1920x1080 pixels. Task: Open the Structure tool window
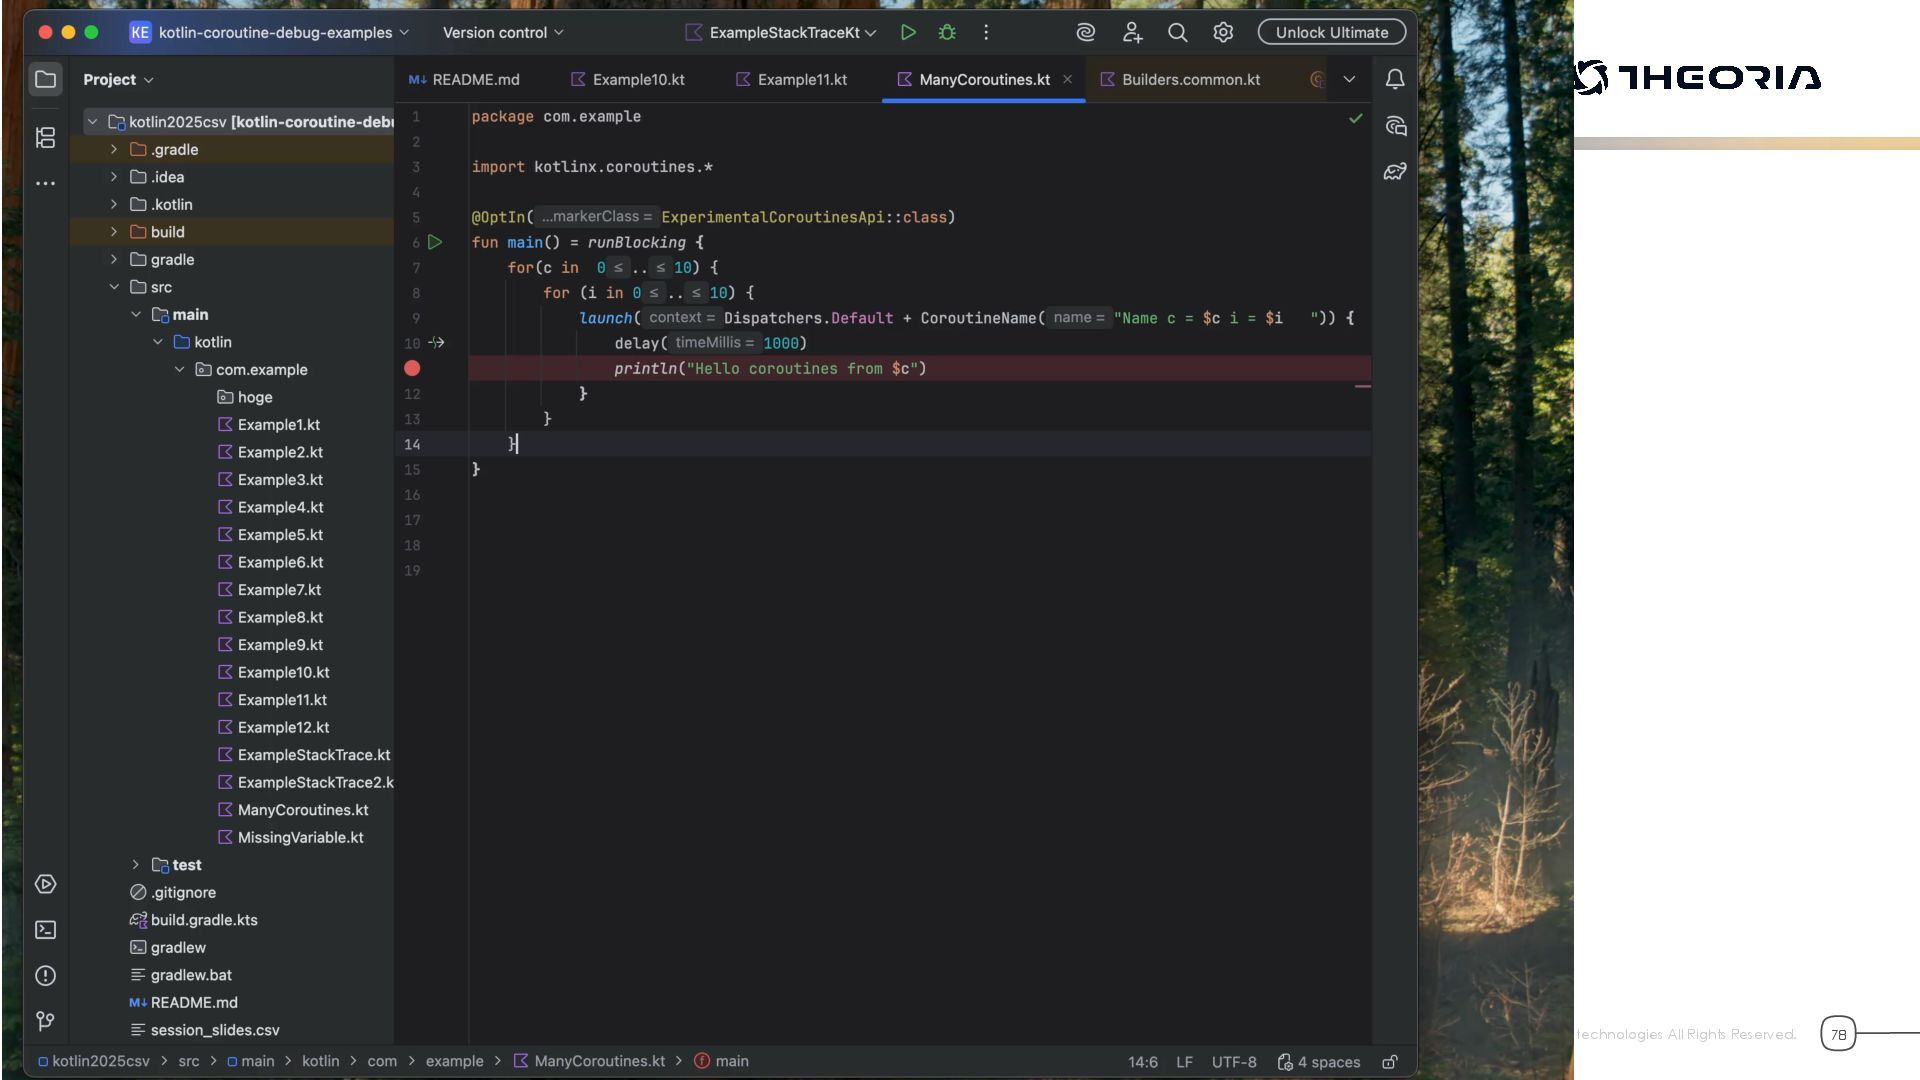click(x=45, y=137)
